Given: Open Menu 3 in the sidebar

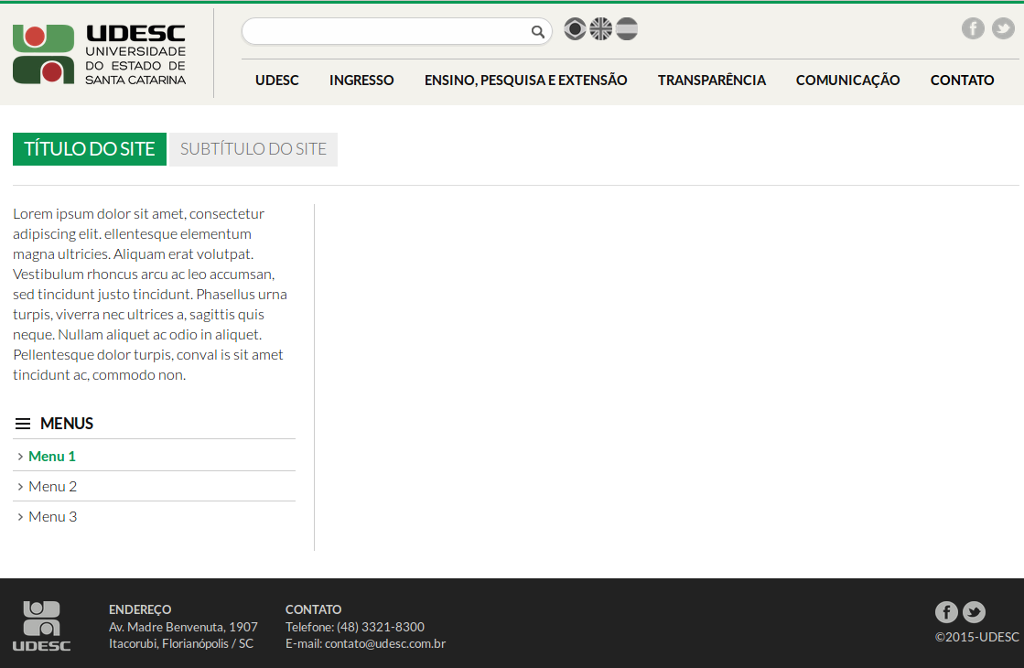Looking at the screenshot, I should pyautogui.click(x=52, y=517).
